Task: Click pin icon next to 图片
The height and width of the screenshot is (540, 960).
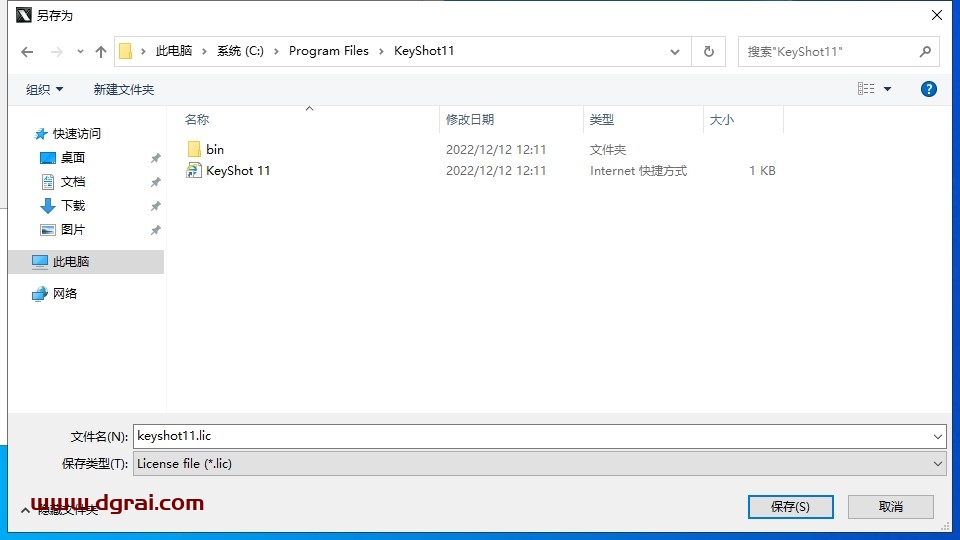Action: click(x=156, y=230)
